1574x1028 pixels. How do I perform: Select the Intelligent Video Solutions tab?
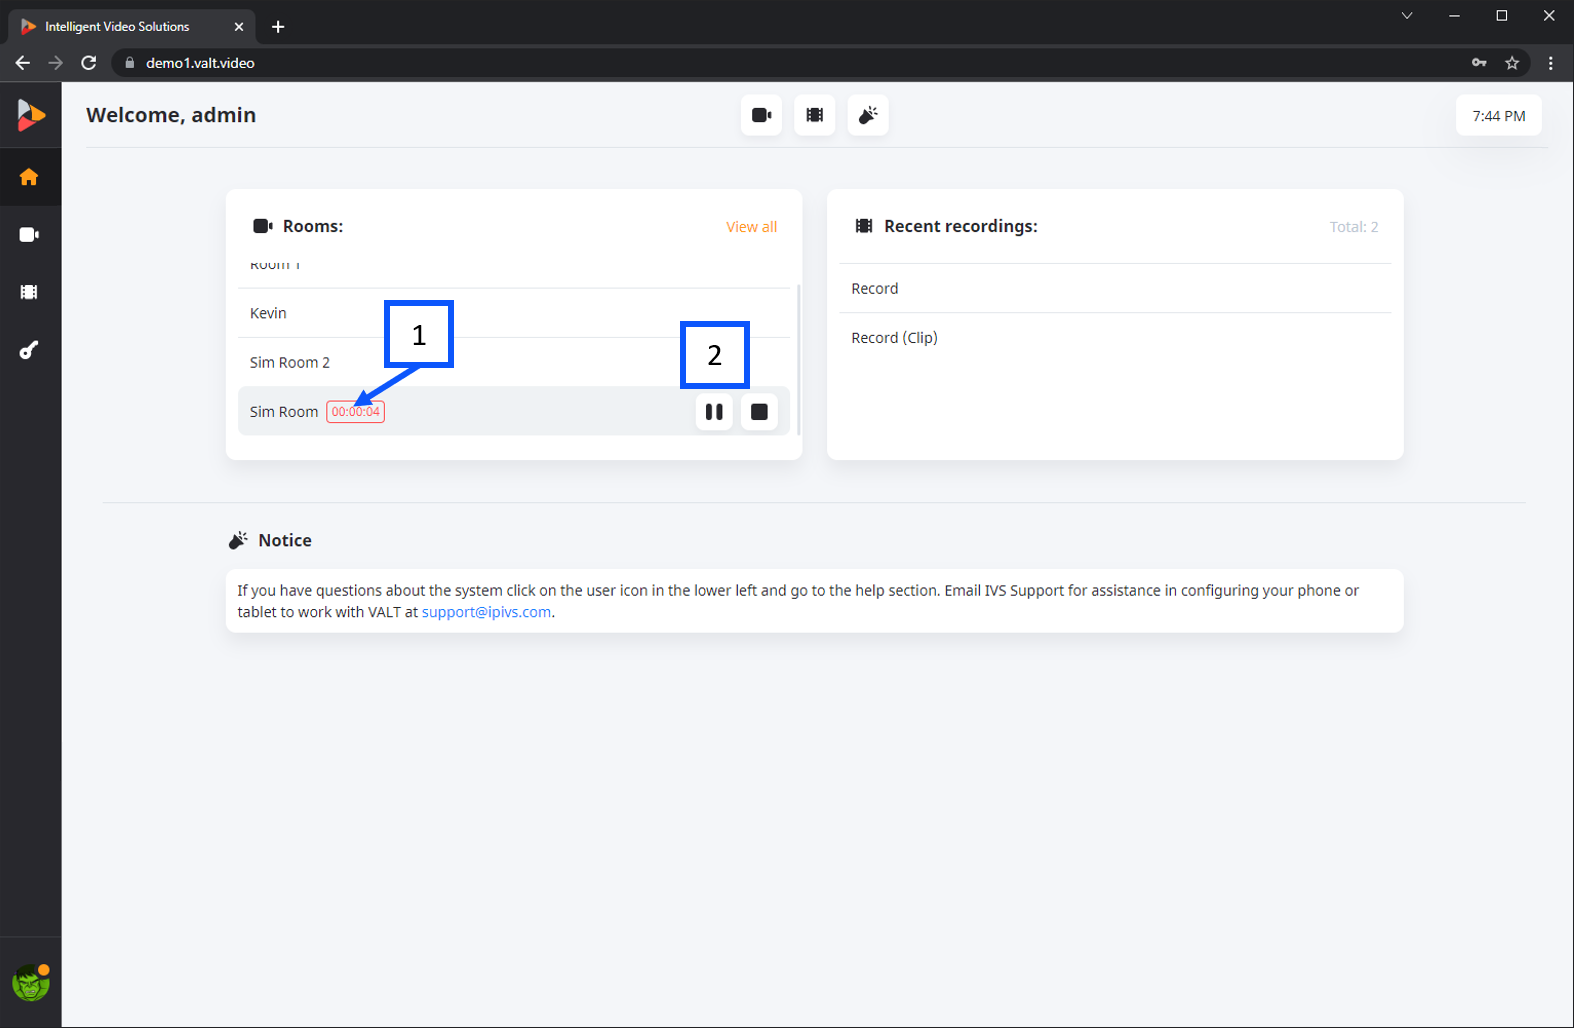(130, 27)
